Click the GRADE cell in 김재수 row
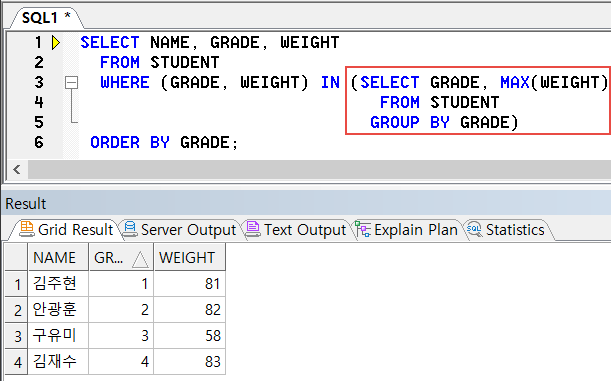This screenshot has height=381, width=611. pos(121,362)
